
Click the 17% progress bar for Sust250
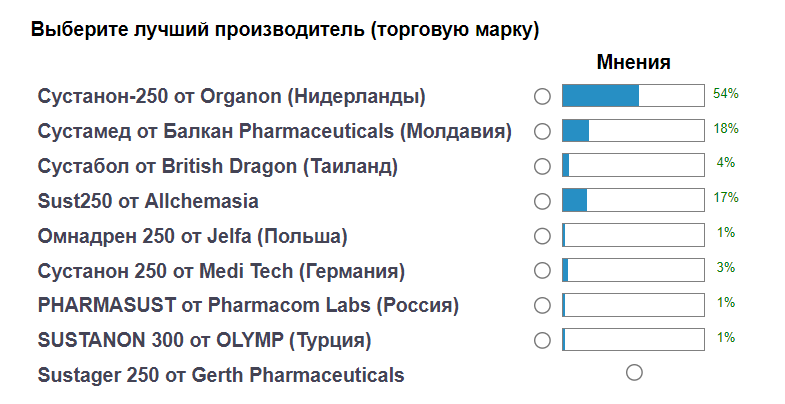point(633,200)
